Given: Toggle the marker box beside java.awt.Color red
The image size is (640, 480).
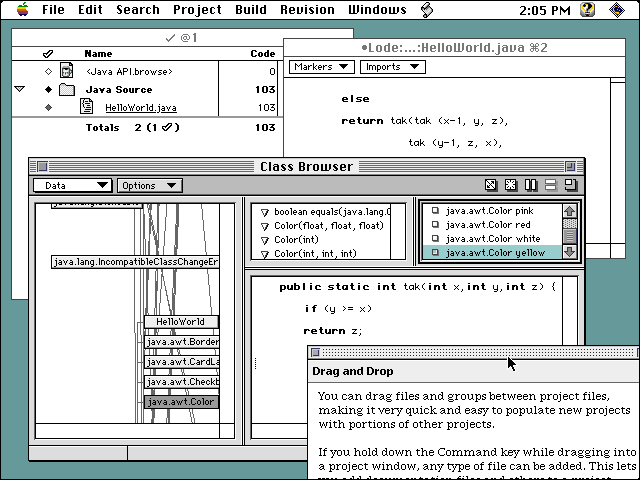Looking at the screenshot, I should (x=435, y=224).
